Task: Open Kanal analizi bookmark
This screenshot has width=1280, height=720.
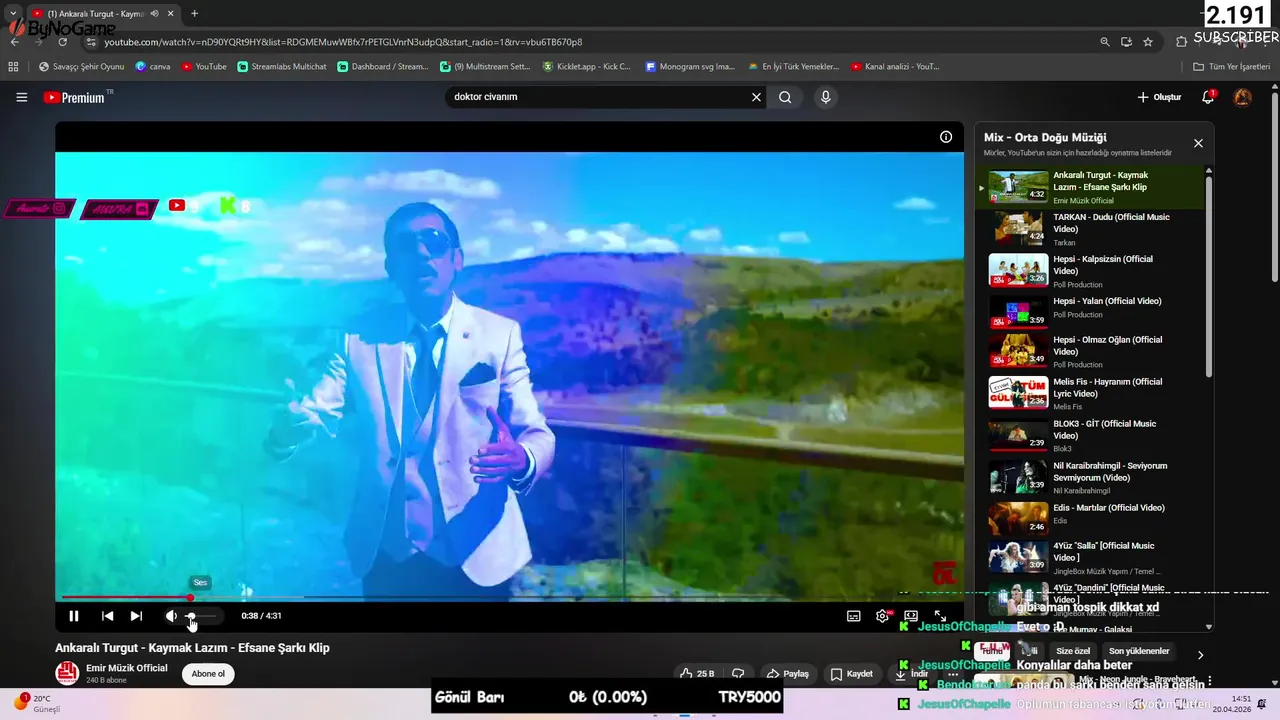Action: point(895,67)
